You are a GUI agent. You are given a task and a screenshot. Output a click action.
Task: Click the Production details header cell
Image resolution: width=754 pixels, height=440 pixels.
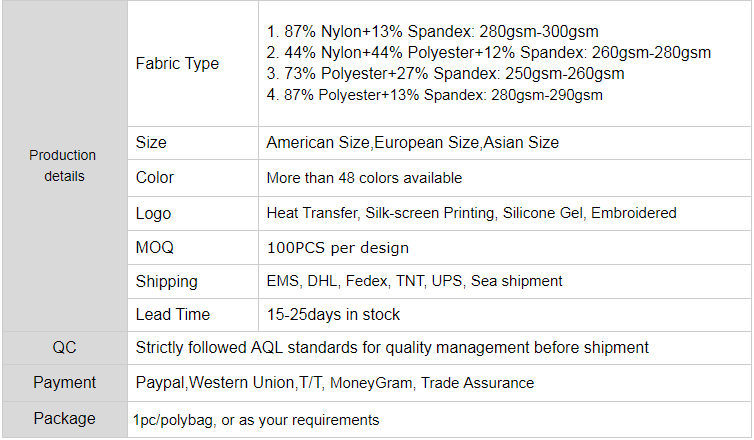pos(63,166)
